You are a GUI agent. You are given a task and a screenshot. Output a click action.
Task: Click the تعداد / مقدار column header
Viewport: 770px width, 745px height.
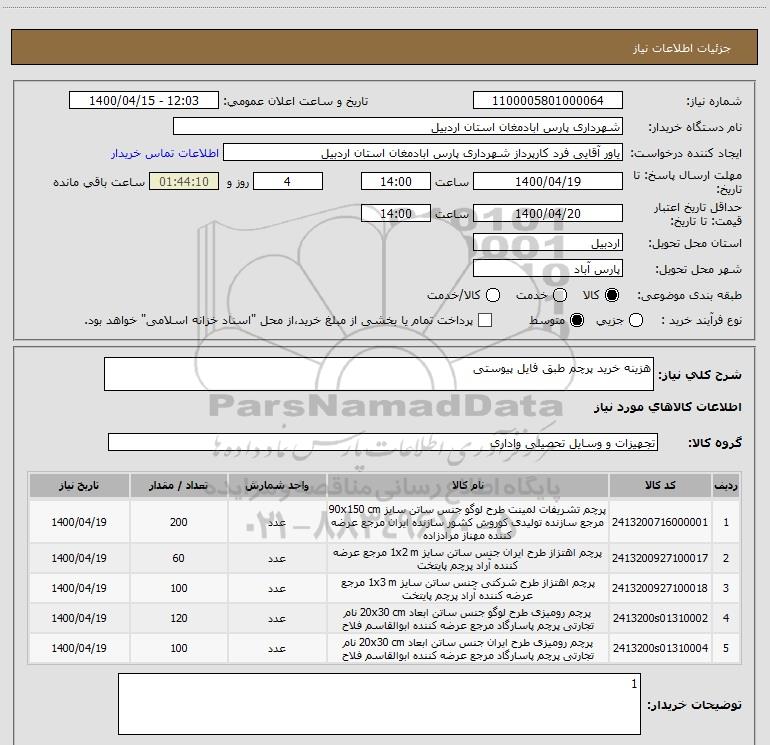tap(179, 486)
